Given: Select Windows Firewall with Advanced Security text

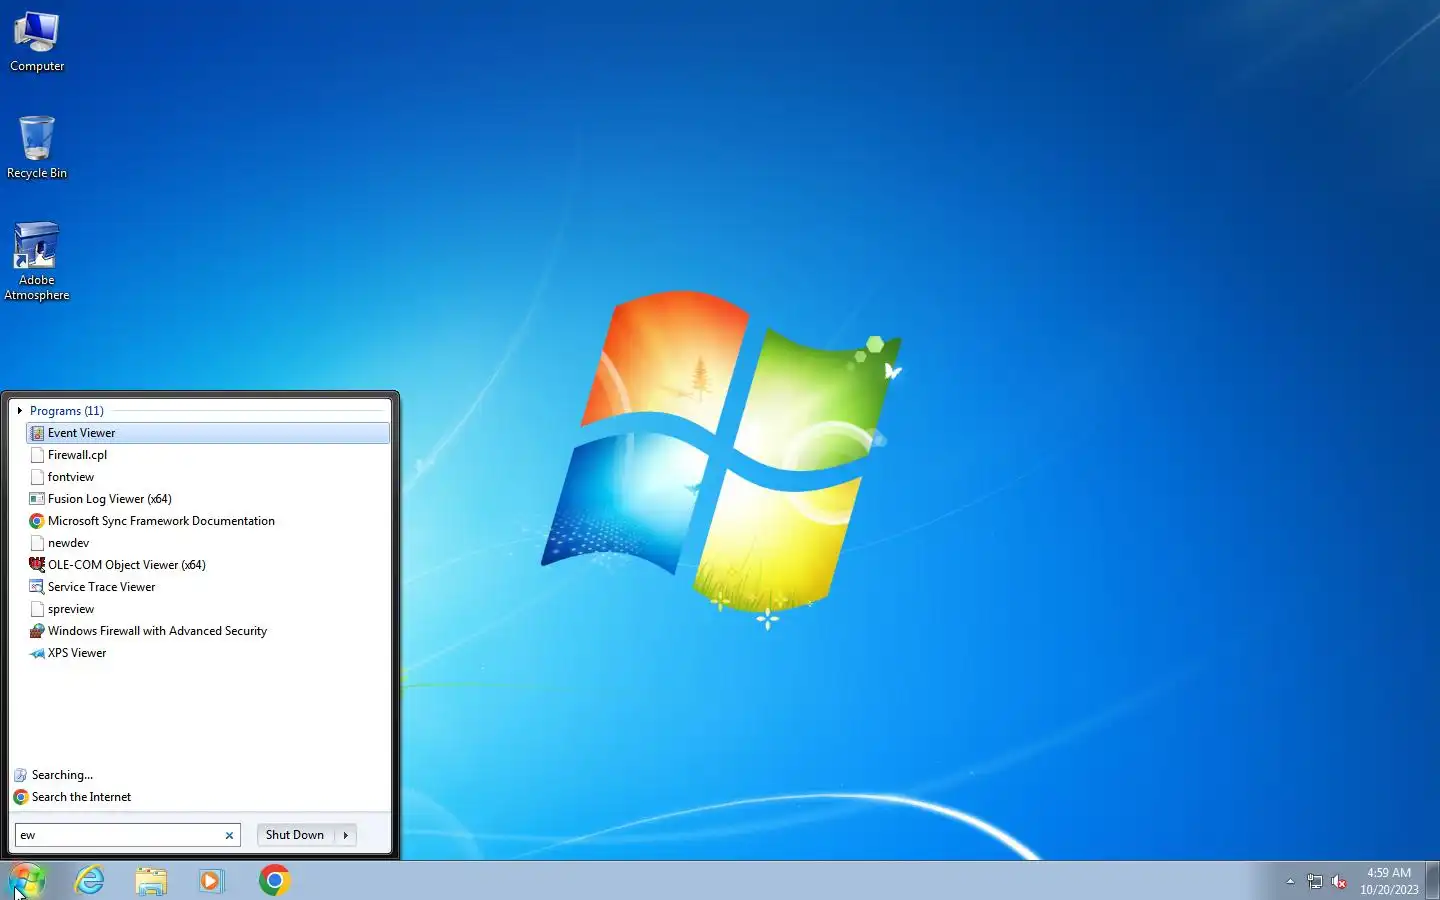Looking at the screenshot, I should pyautogui.click(x=157, y=631).
